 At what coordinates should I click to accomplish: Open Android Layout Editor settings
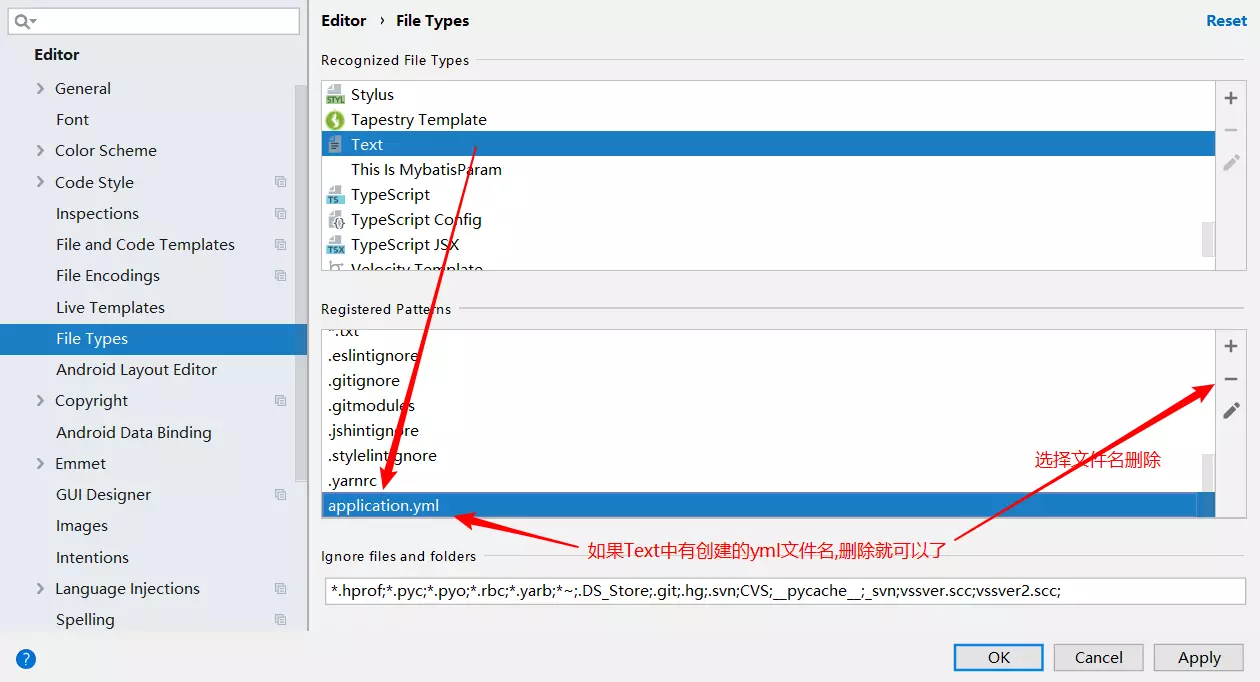click(x=136, y=369)
